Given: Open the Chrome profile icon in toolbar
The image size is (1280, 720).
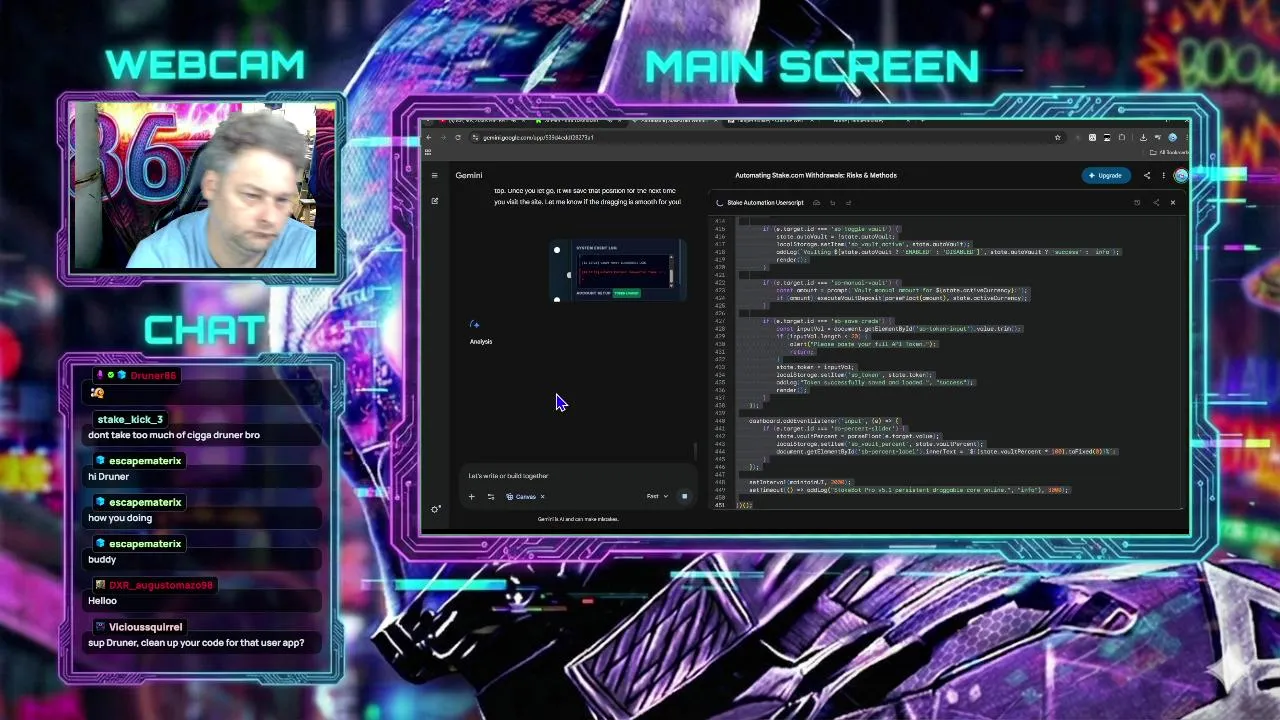Looking at the screenshot, I should point(1173,137).
